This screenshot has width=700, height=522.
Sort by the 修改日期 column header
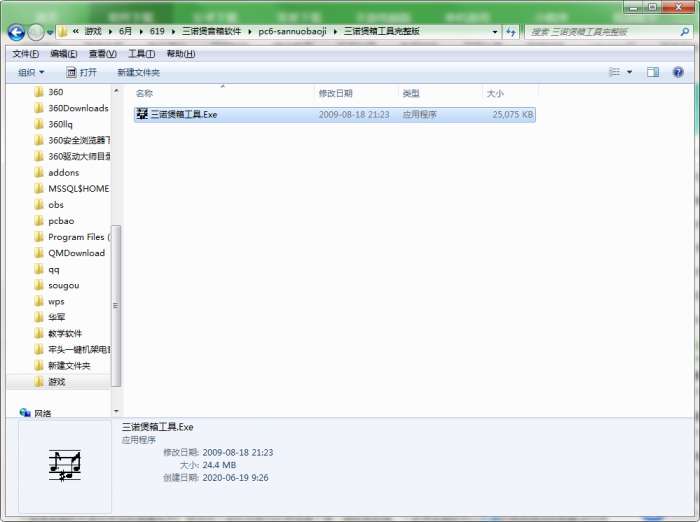[x=336, y=93]
